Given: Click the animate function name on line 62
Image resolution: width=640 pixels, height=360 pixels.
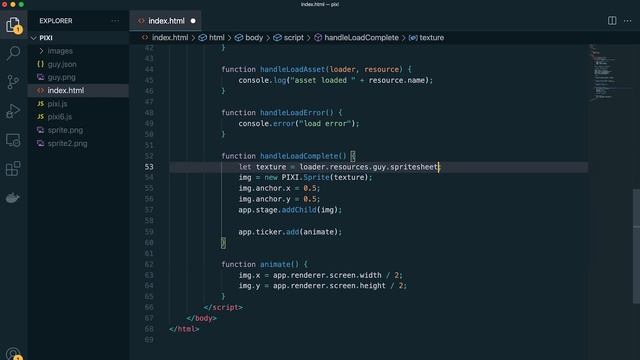Looking at the screenshot, I should [x=276, y=264].
